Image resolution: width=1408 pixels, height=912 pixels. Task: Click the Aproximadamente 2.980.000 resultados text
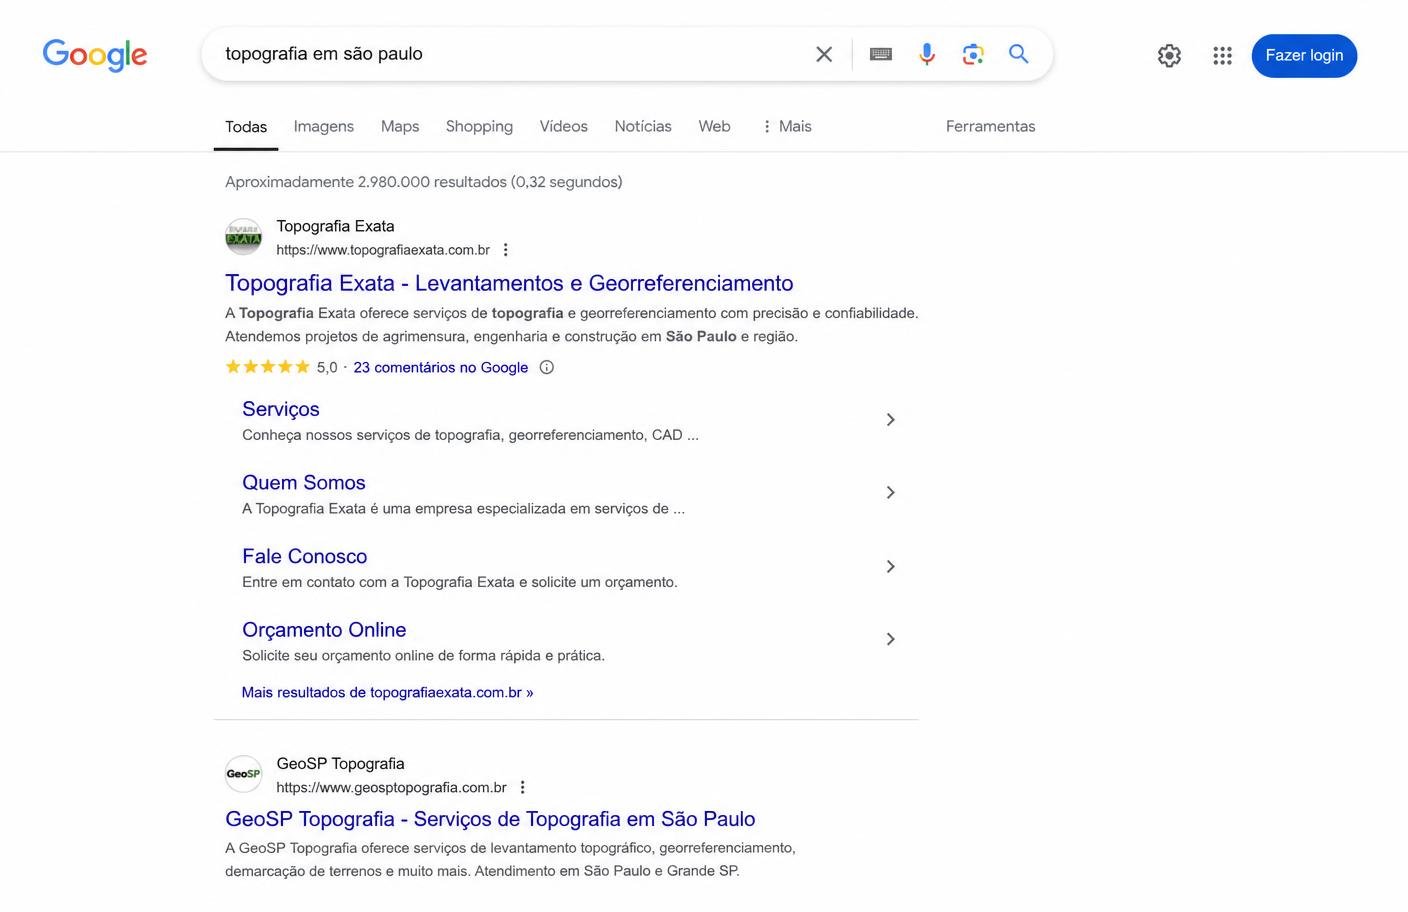point(423,182)
